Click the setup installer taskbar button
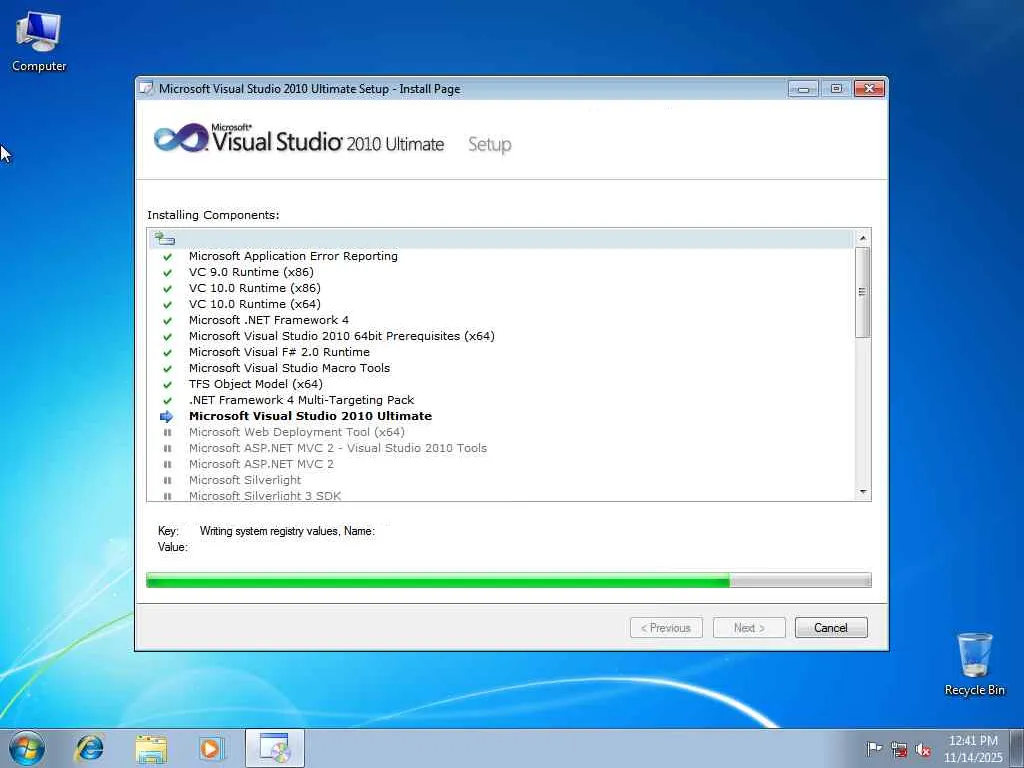 (x=274, y=748)
